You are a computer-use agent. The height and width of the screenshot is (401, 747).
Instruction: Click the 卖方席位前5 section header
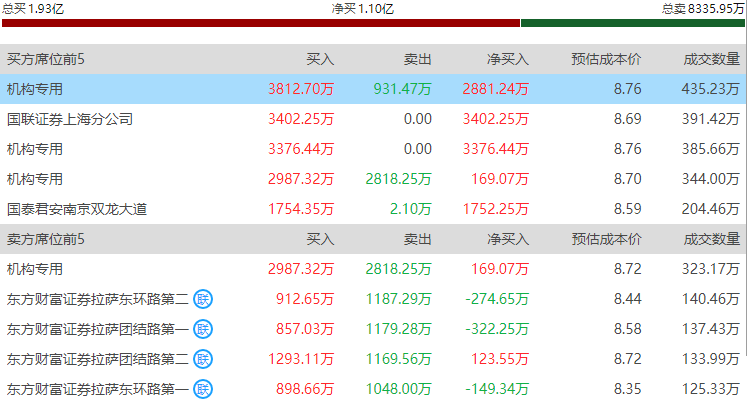click(x=46, y=239)
